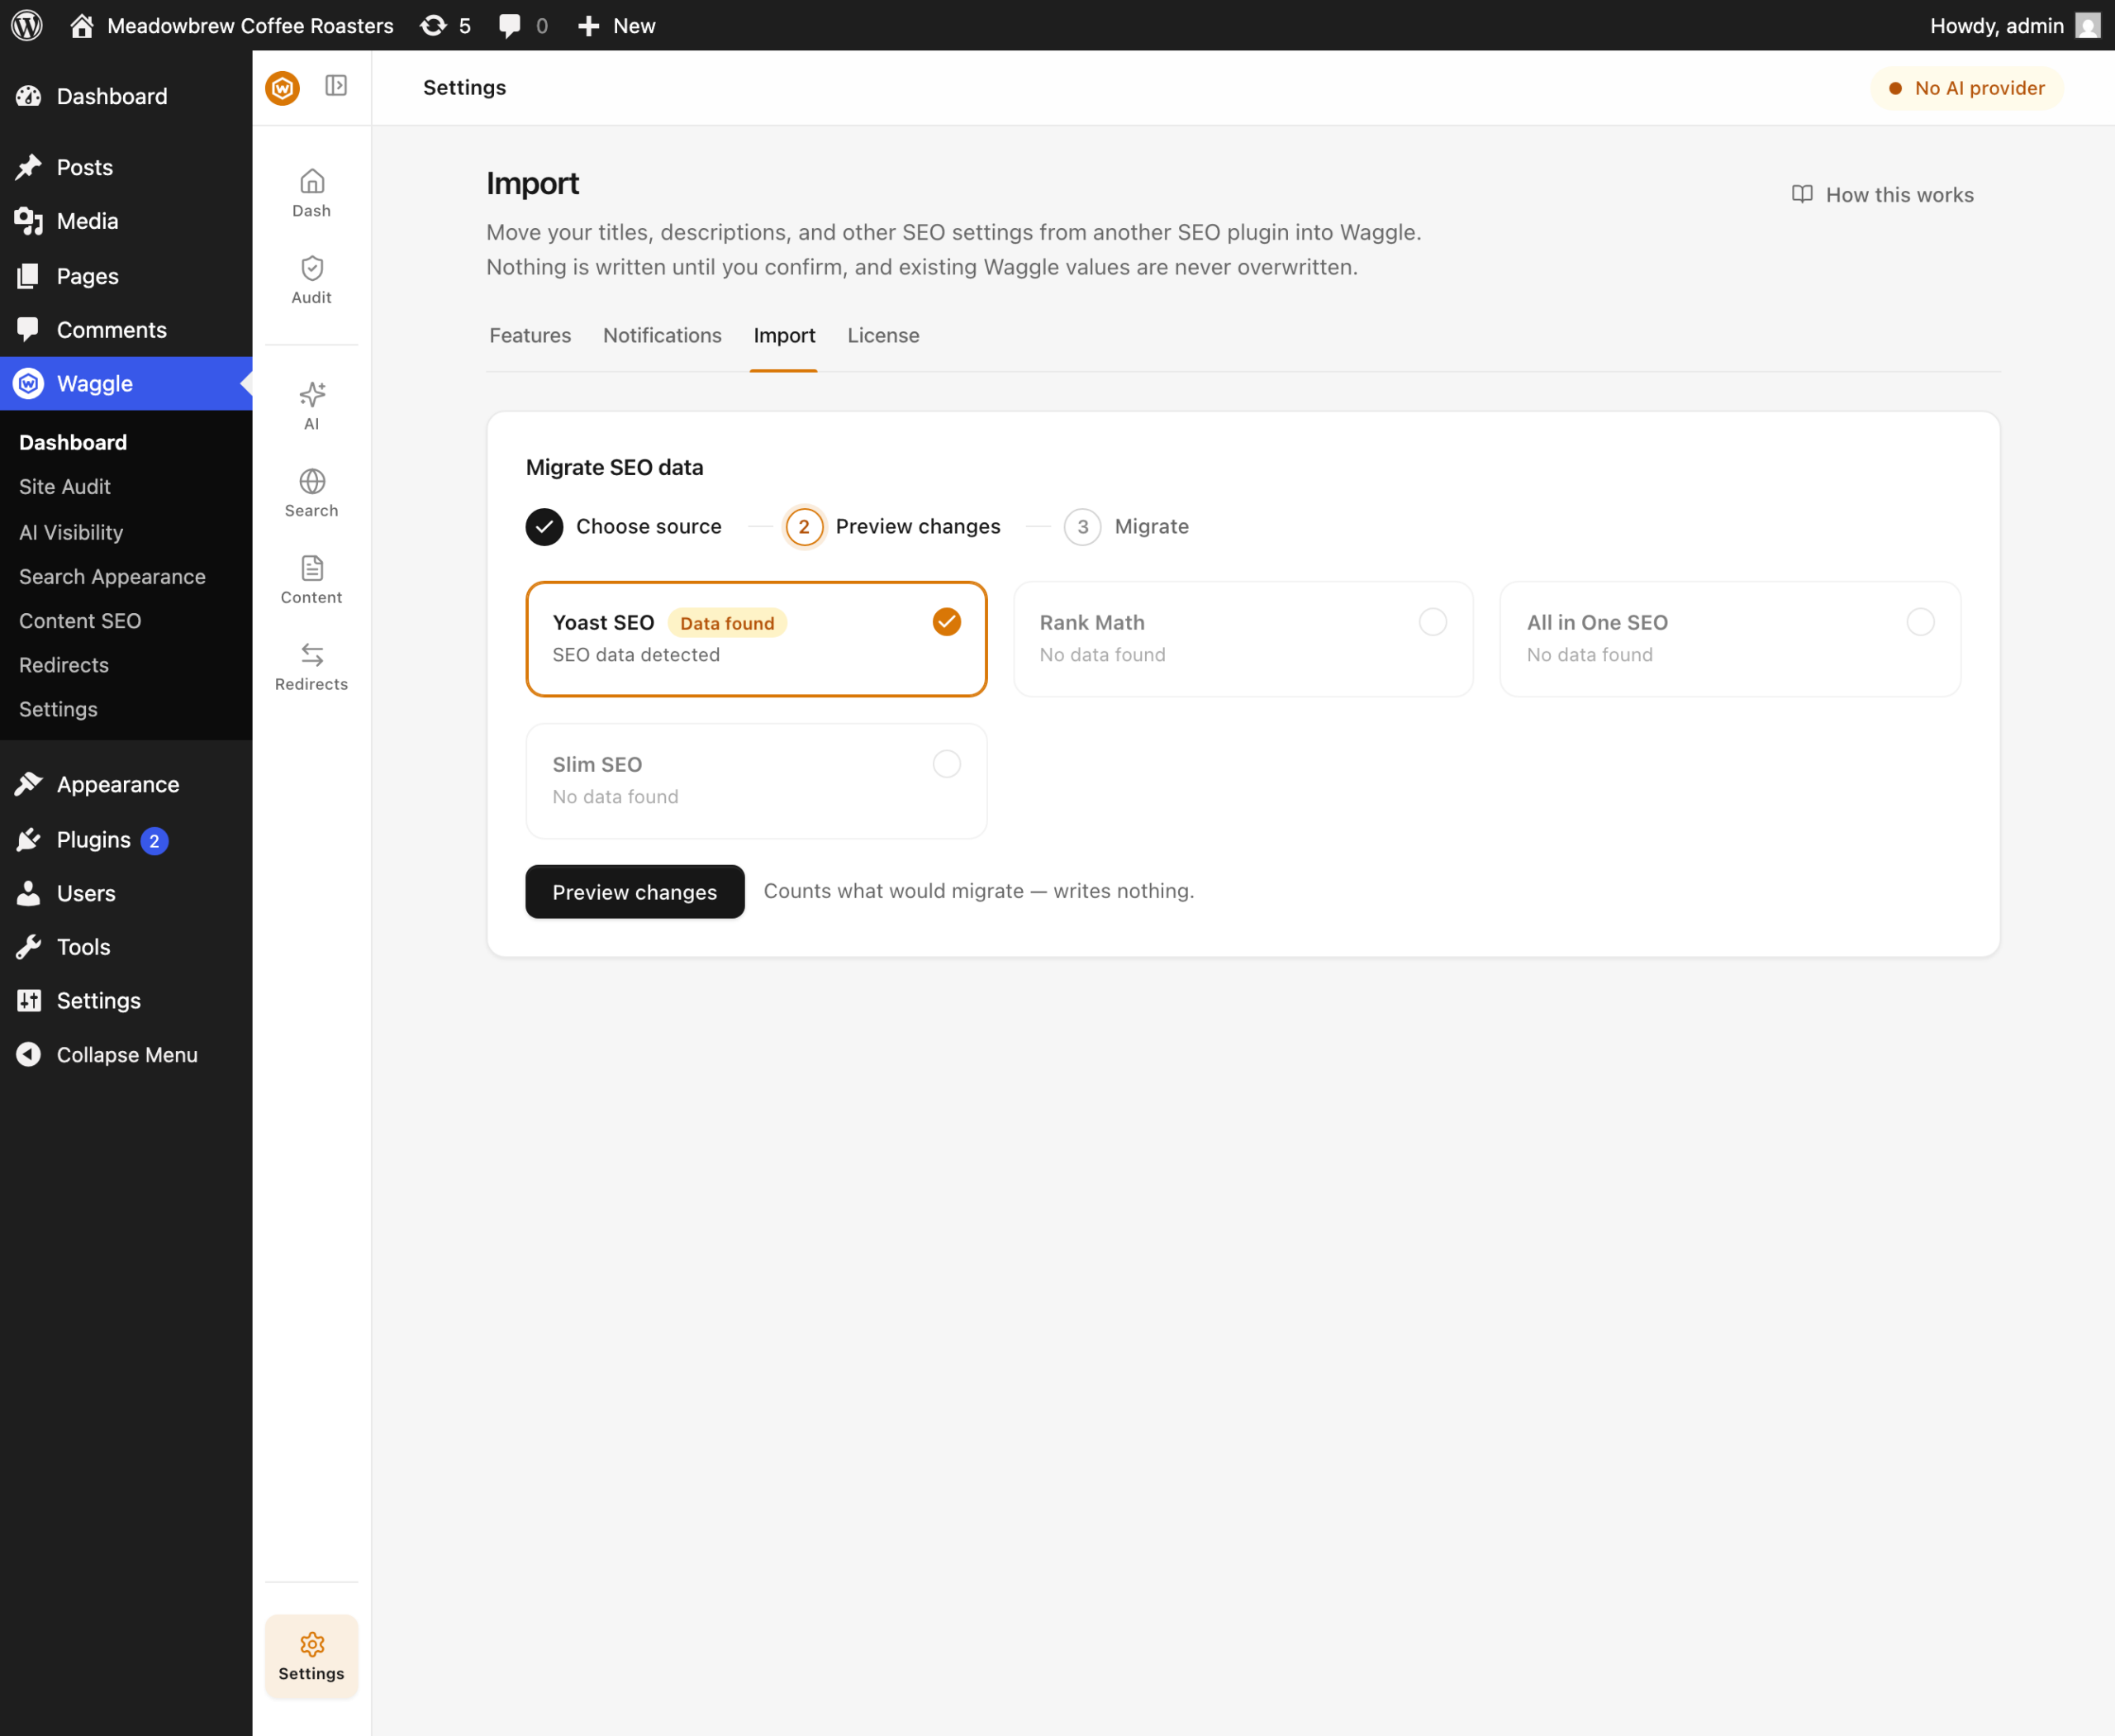Click the Preview changes button
Viewport: 2115px width, 1736px height.
635,892
